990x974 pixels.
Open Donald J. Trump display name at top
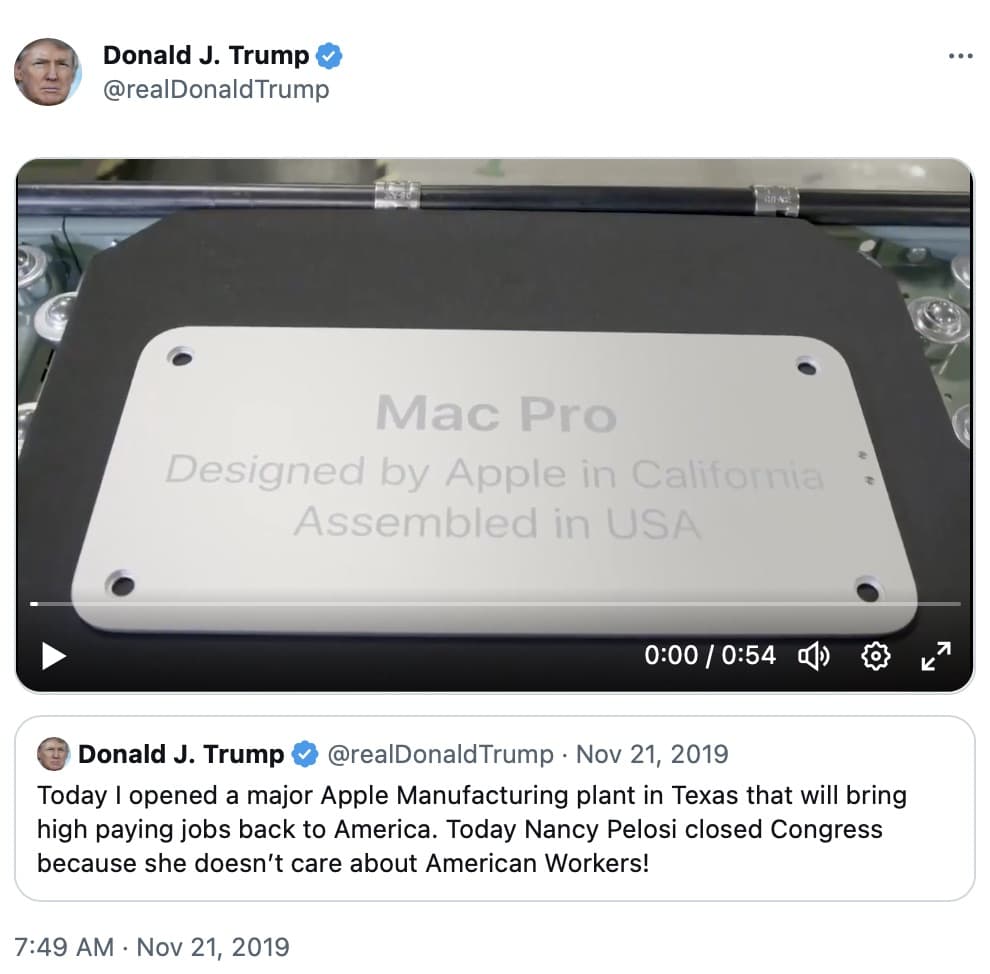coord(206,56)
